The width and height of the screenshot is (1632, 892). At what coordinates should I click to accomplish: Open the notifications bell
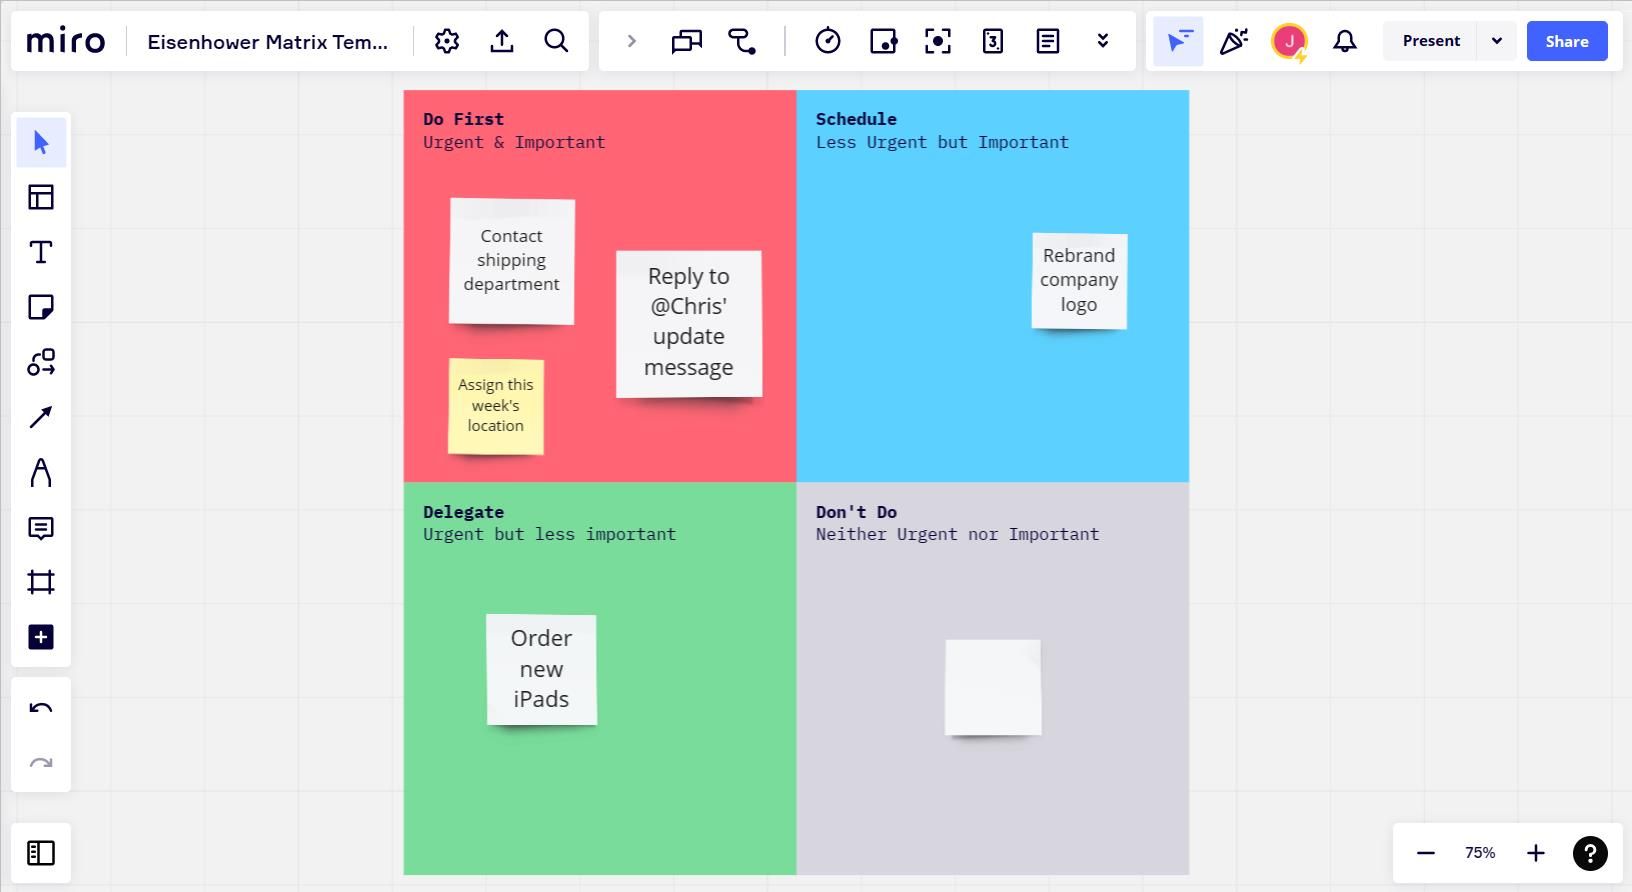pos(1345,41)
